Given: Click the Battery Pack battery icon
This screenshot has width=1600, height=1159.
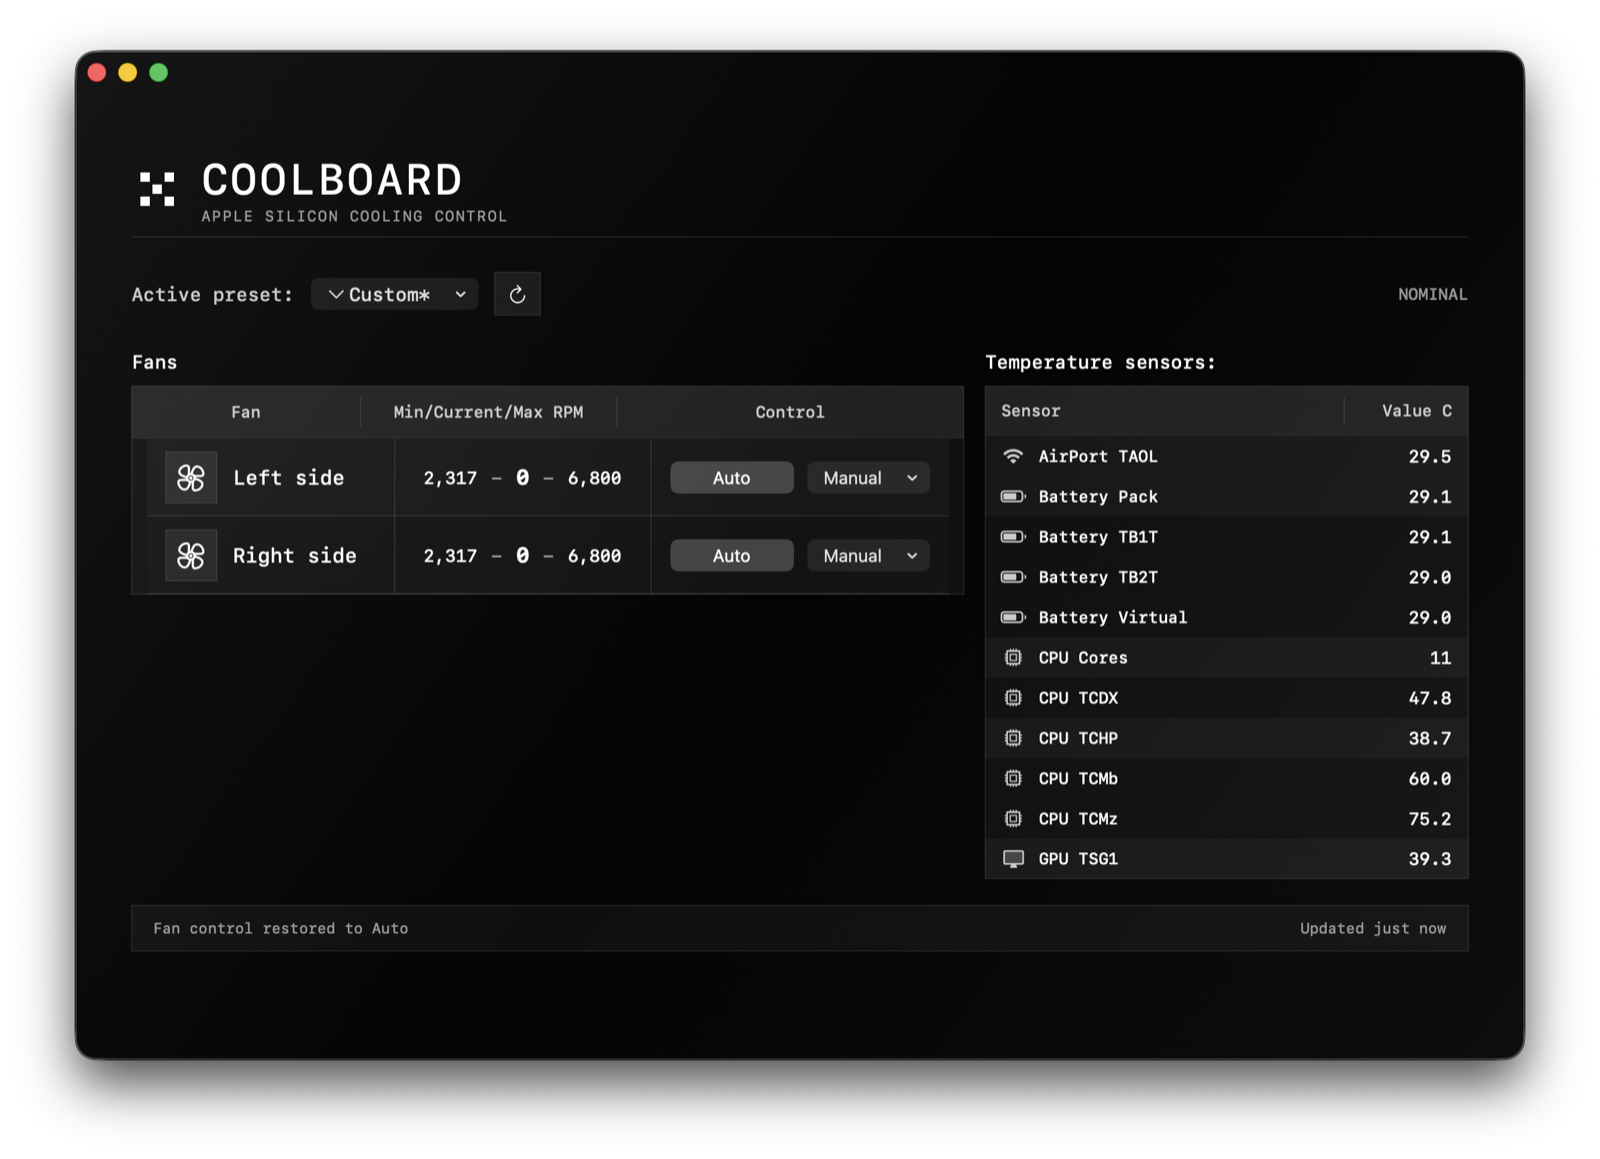Looking at the screenshot, I should (x=1013, y=496).
